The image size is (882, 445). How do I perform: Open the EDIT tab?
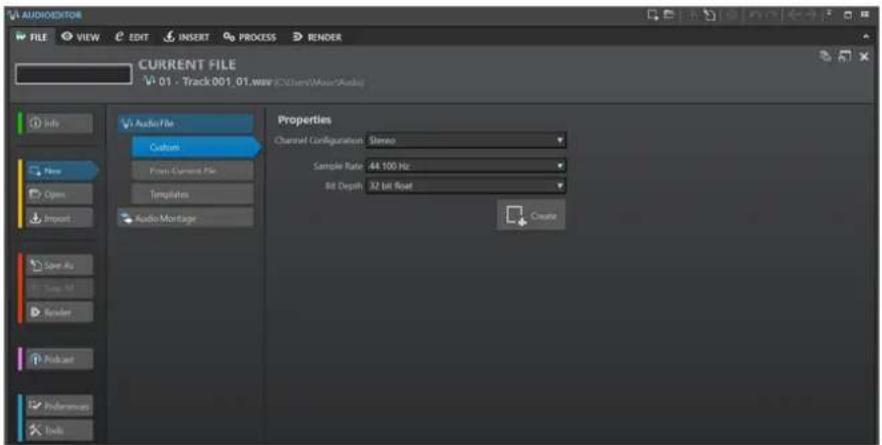click(132, 37)
